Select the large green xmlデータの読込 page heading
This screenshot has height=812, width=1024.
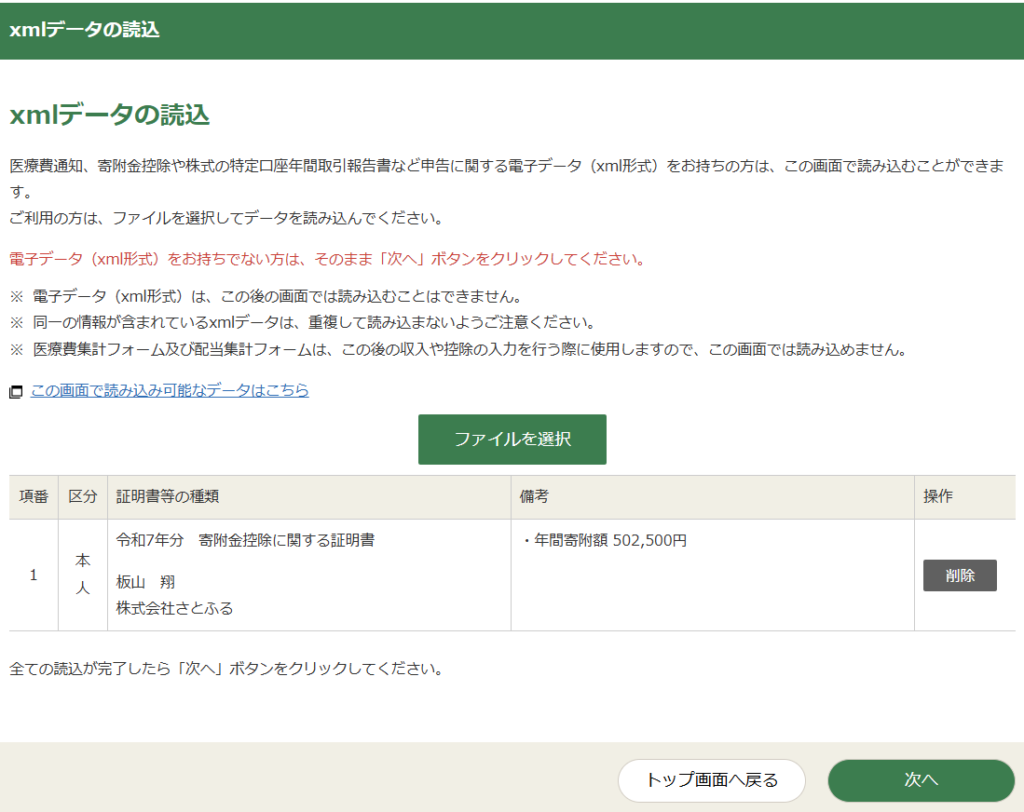tap(109, 115)
